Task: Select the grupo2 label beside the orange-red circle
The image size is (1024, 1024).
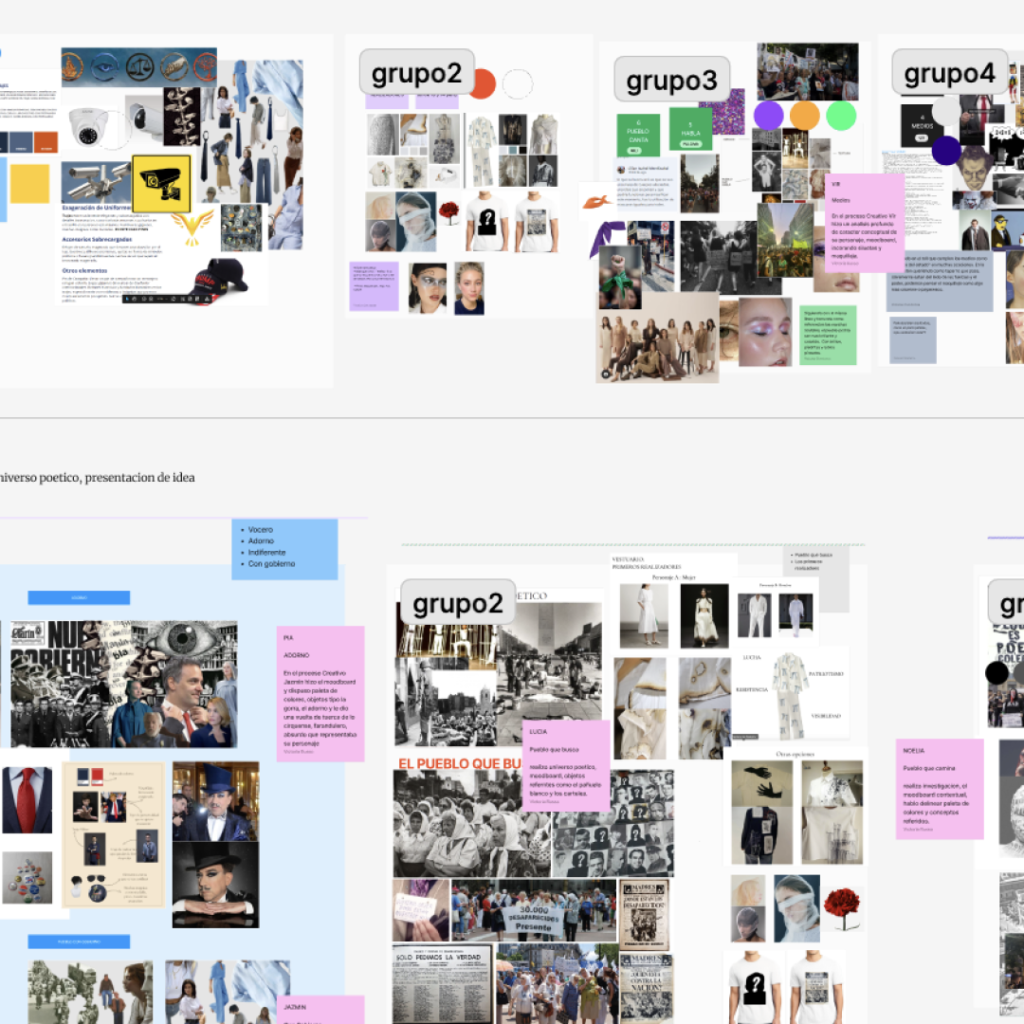Action: [x=417, y=72]
